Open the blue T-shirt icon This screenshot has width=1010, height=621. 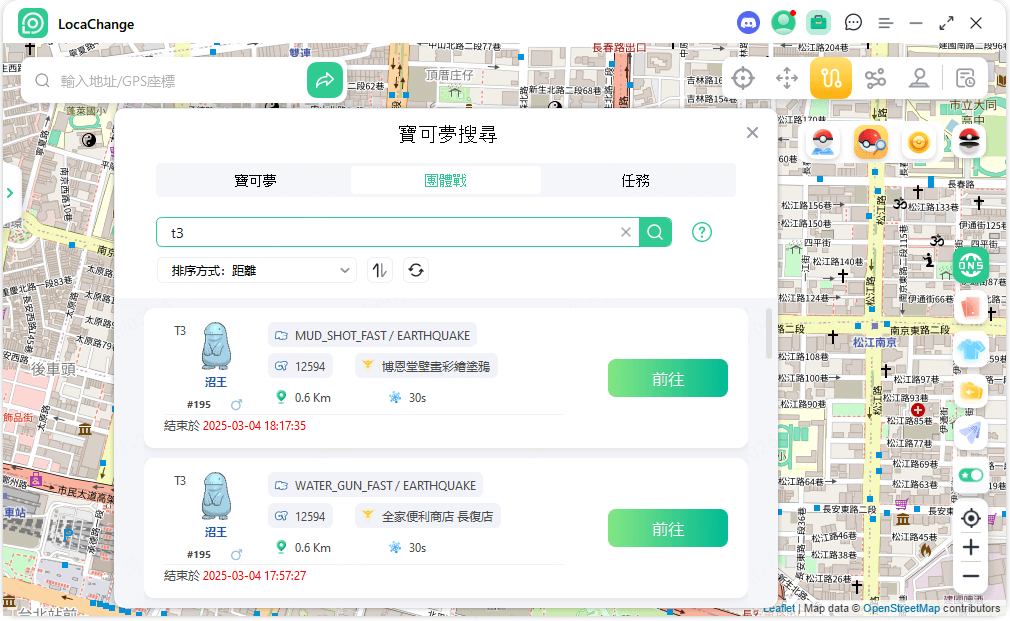(971, 349)
